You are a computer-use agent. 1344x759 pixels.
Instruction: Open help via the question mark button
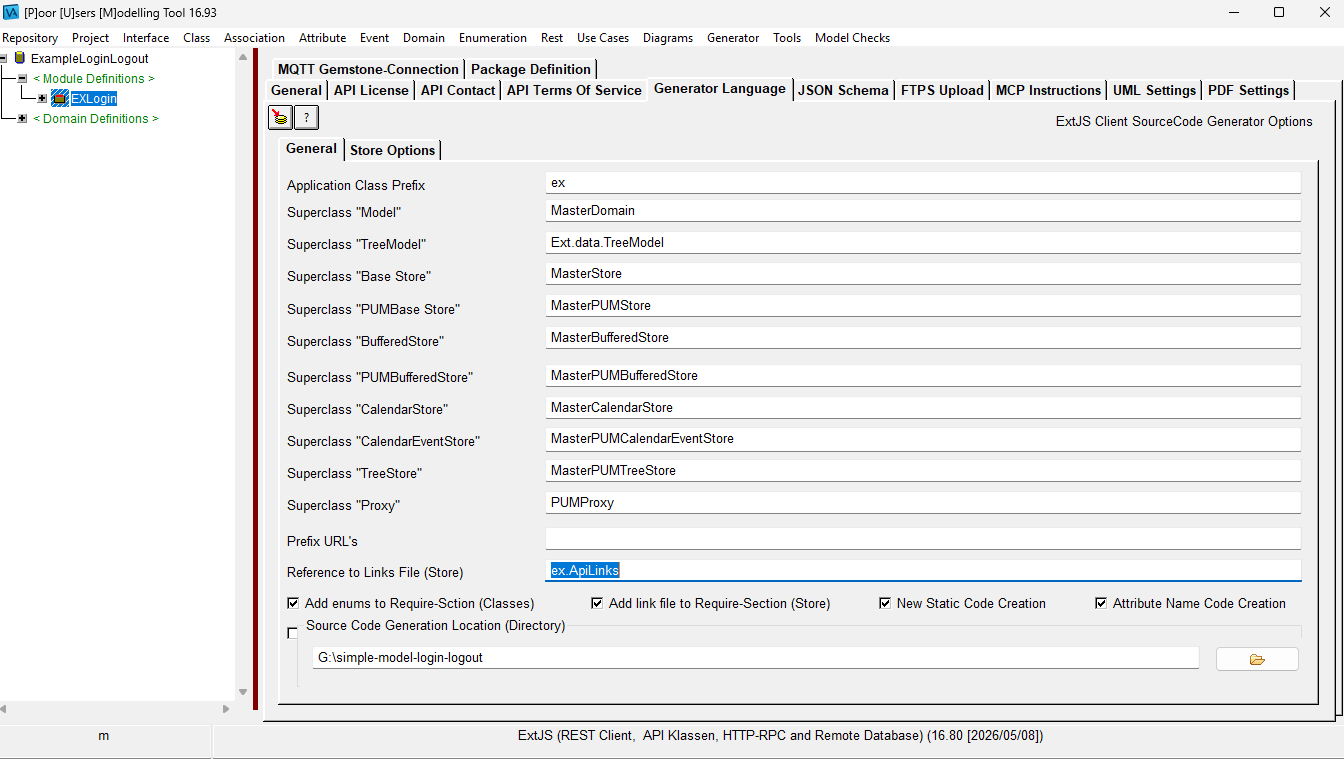pos(306,118)
